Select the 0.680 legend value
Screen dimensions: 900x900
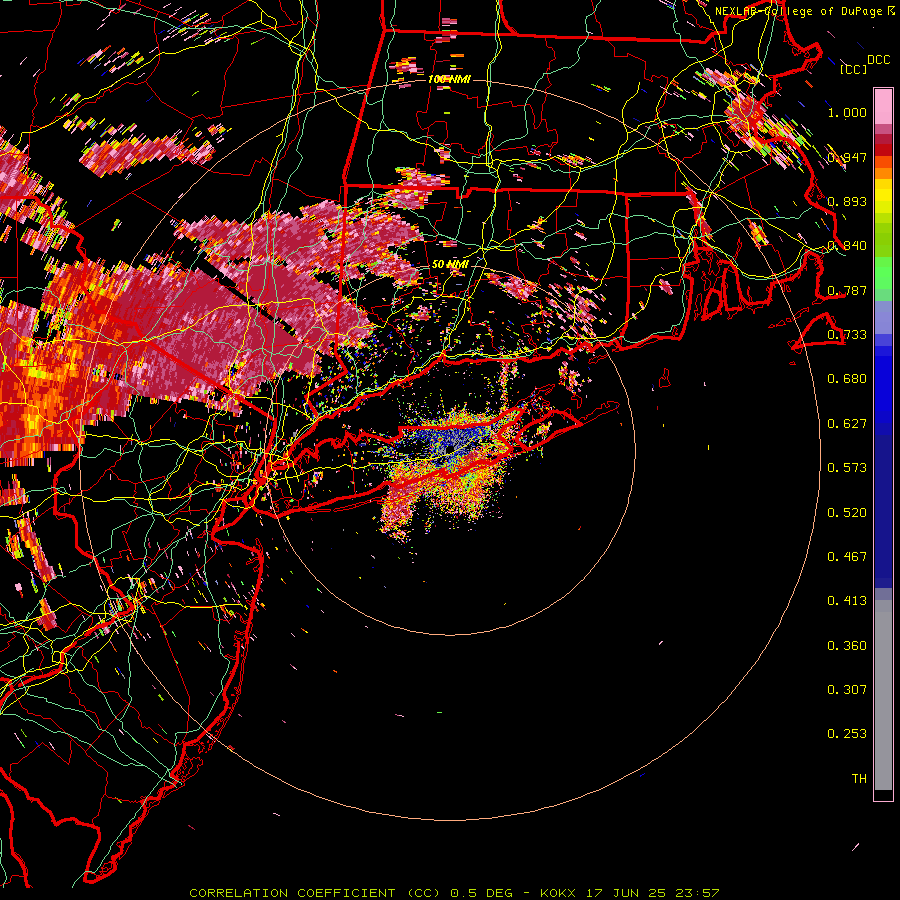coord(847,379)
